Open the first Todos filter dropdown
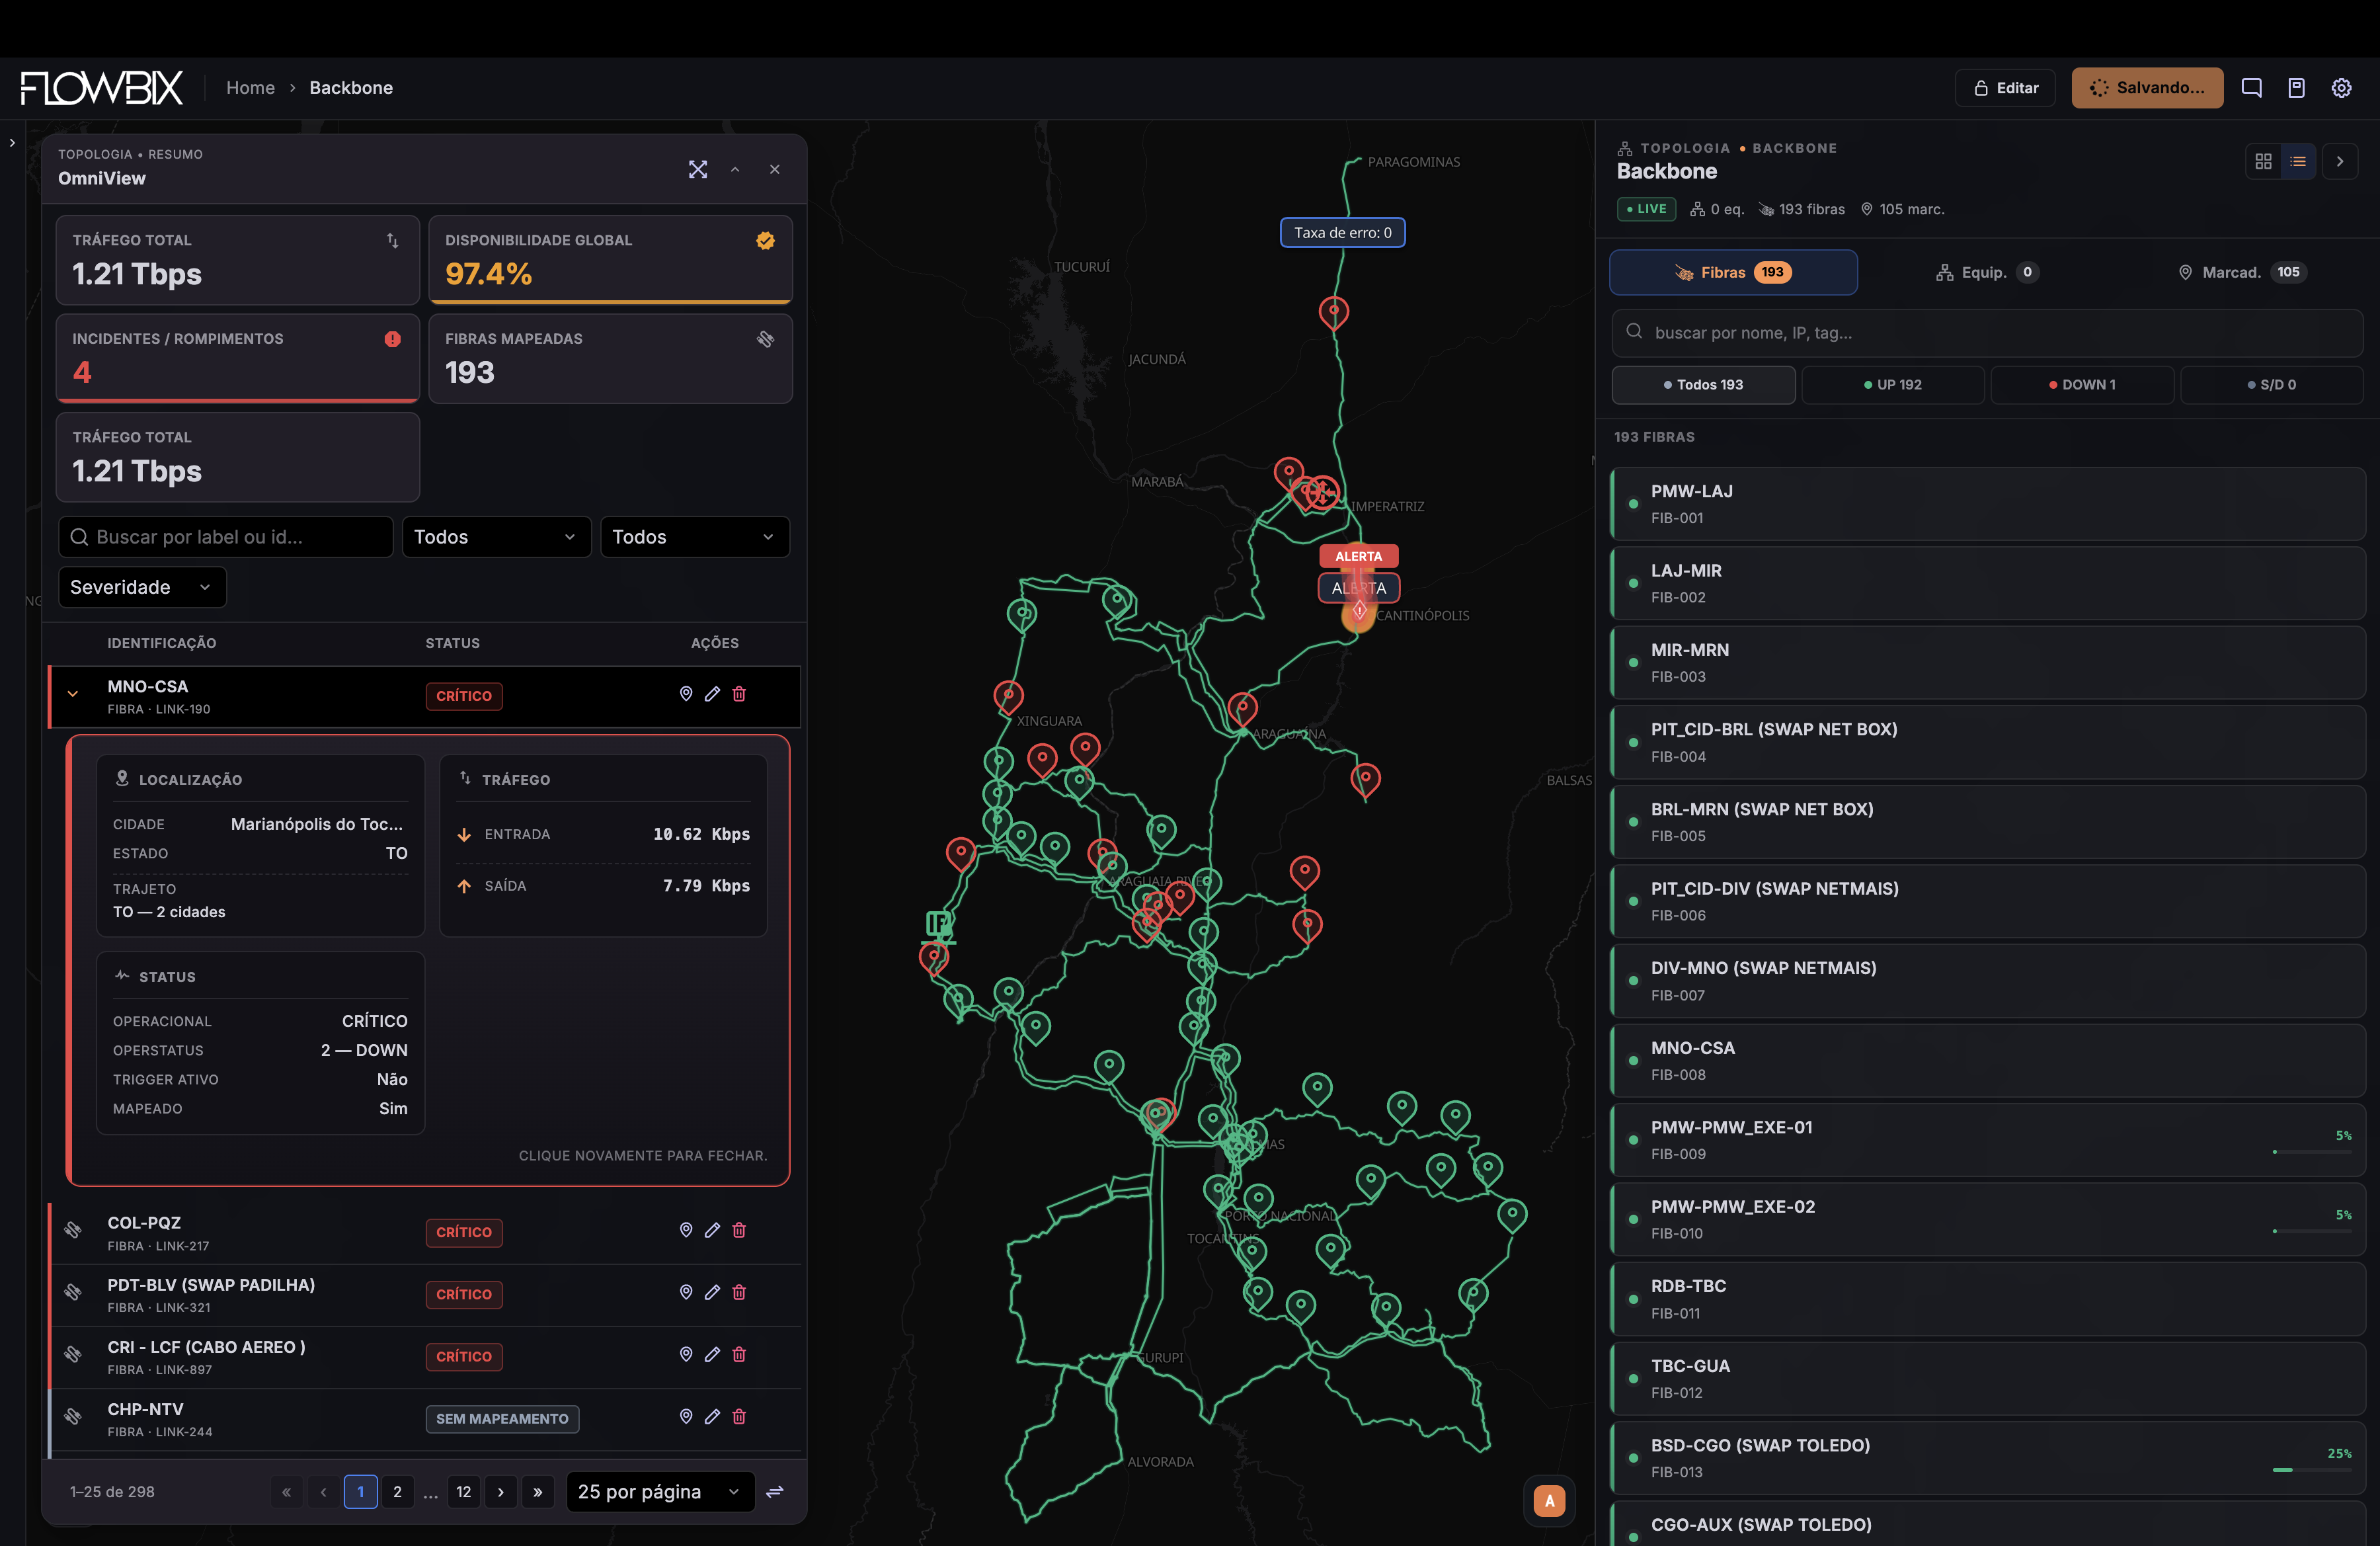 coord(496,537)
